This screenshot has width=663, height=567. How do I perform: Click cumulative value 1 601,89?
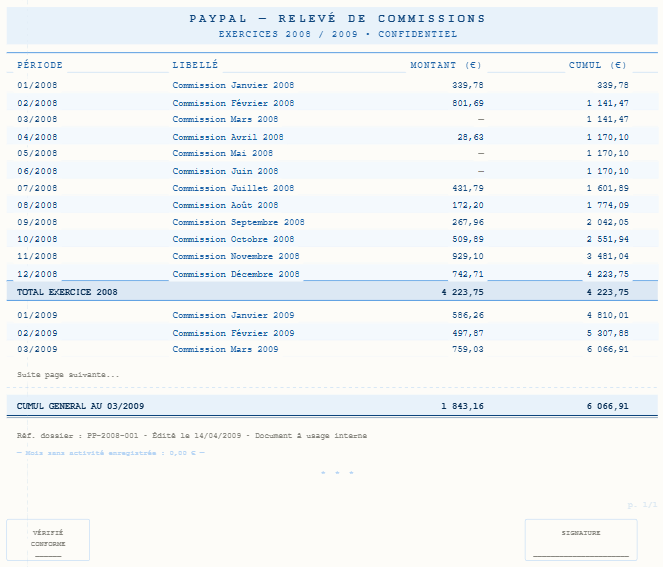point(608,188)
